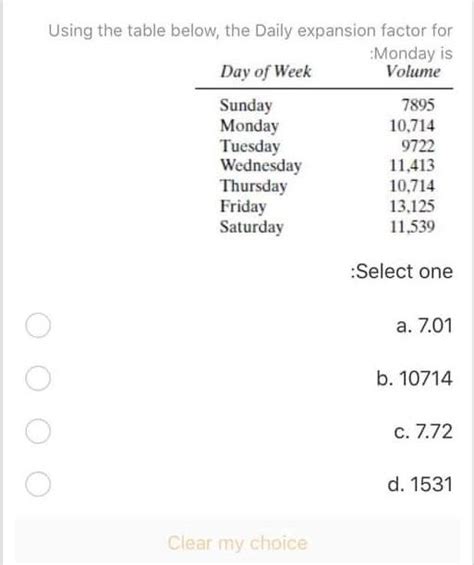Click the Friday volume value 13,125

(412, 206)
